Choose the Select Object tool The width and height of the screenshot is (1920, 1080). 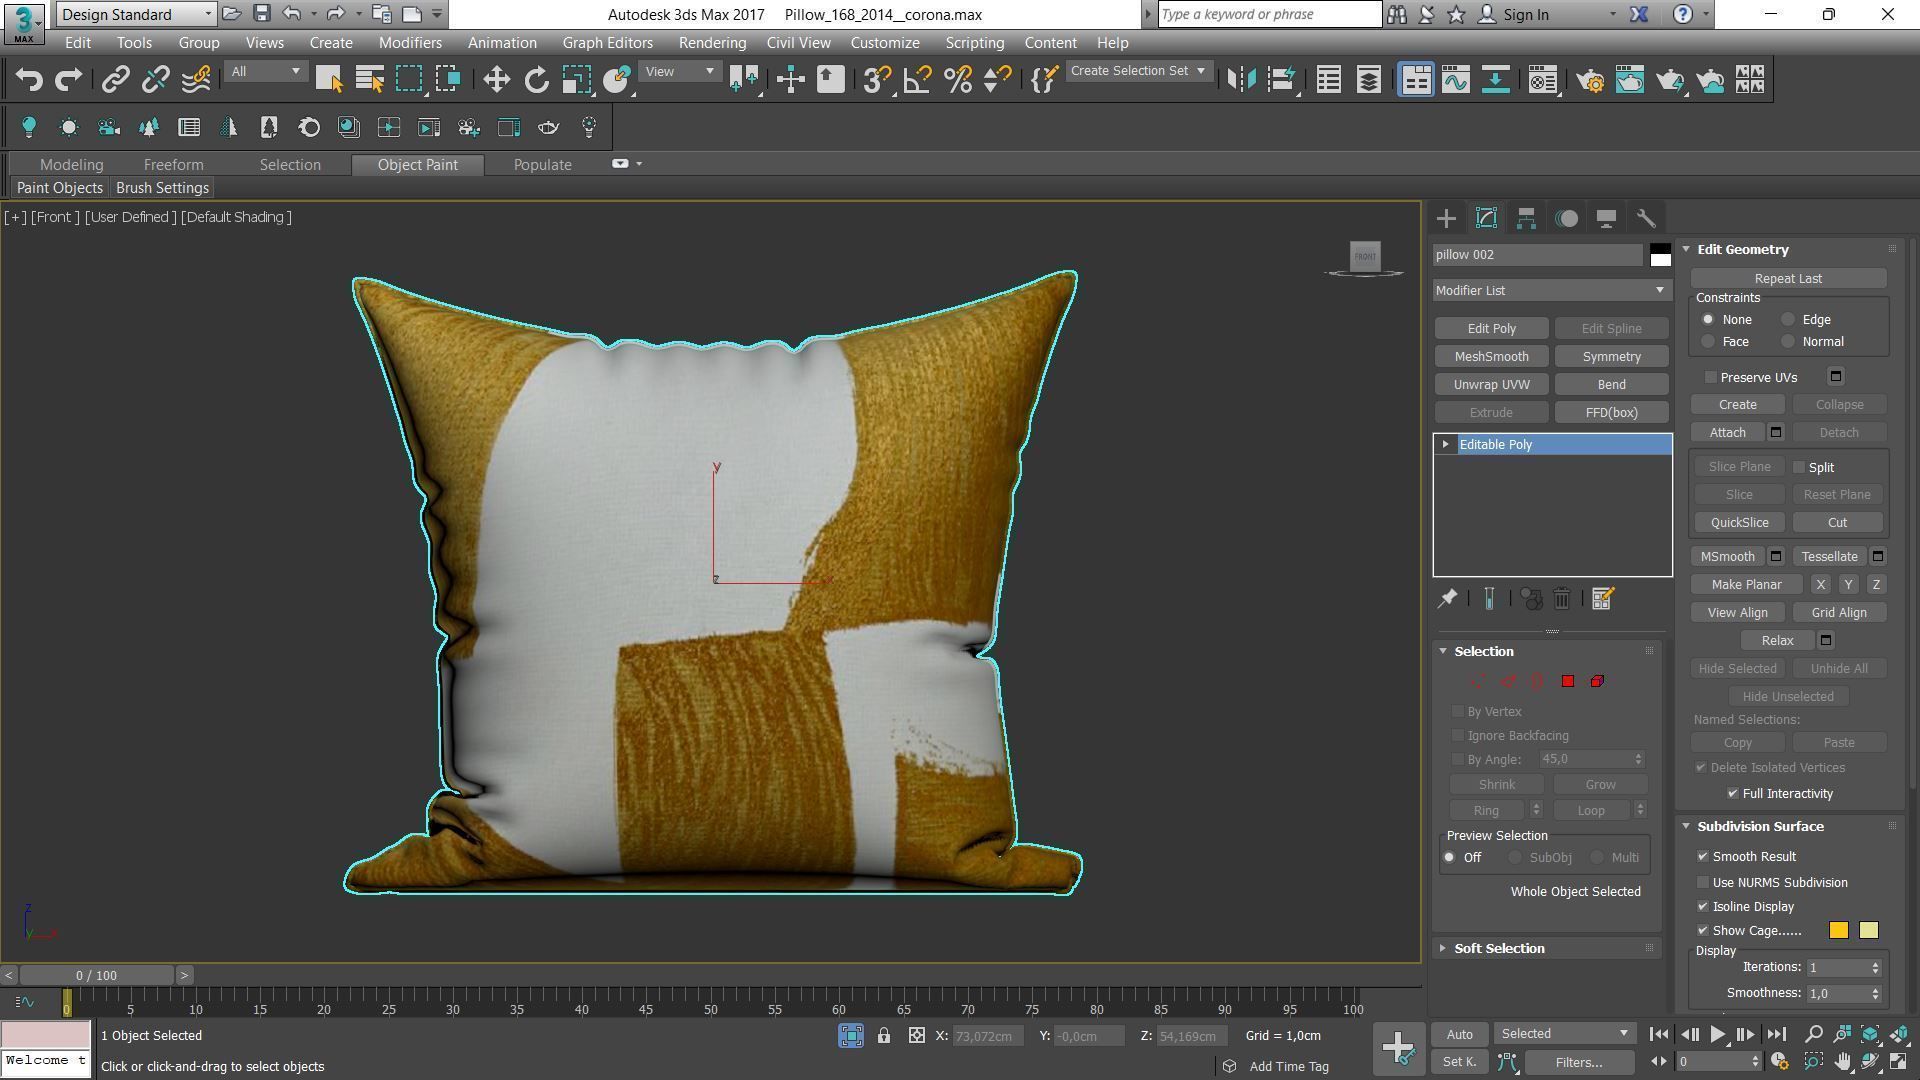click(x=329, y=80)
